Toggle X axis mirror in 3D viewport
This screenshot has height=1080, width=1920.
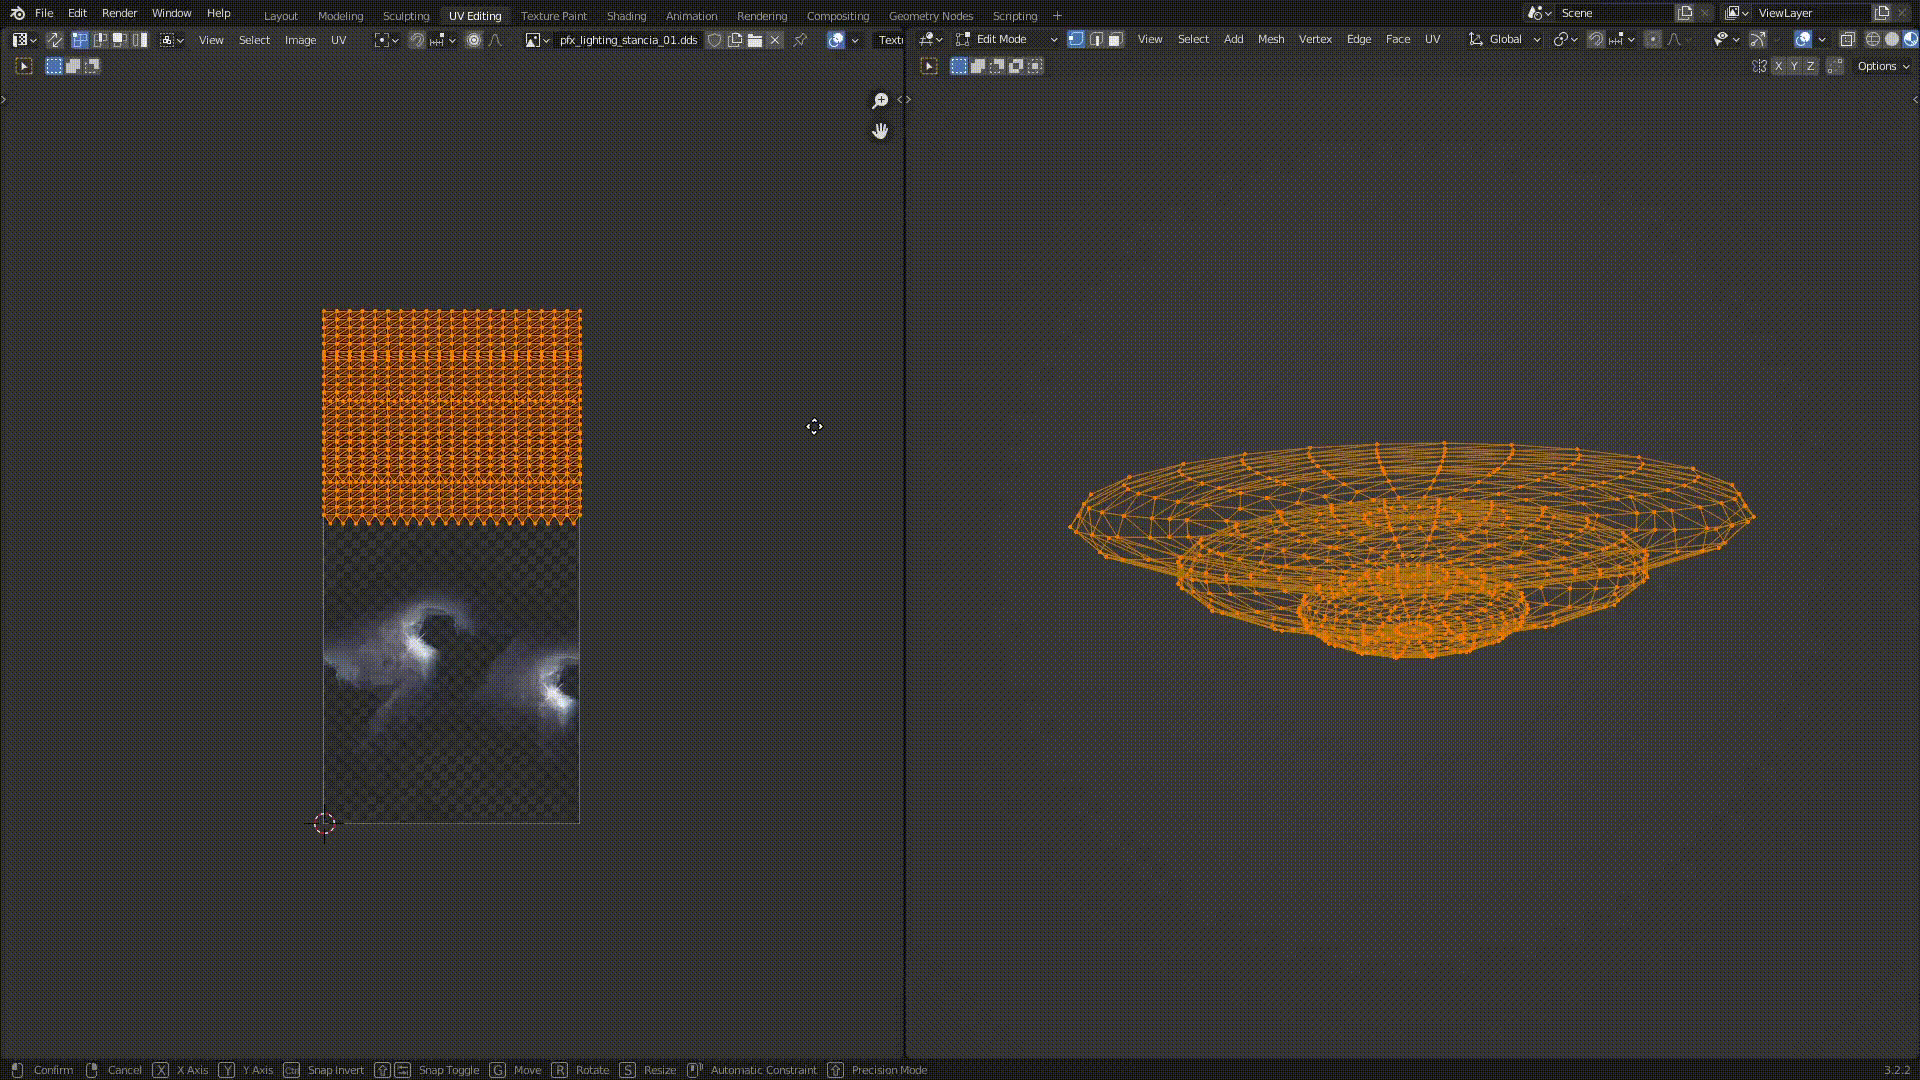(1778, 66)
